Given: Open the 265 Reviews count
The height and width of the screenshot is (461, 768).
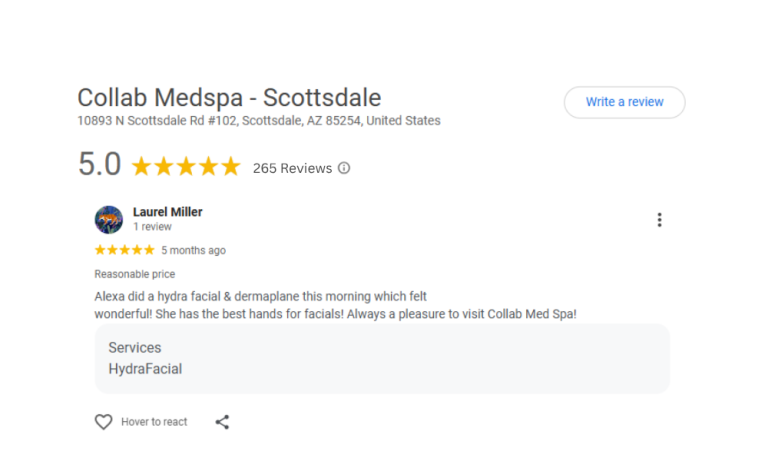Looking at the screenshot, I should tap(292, 168).
